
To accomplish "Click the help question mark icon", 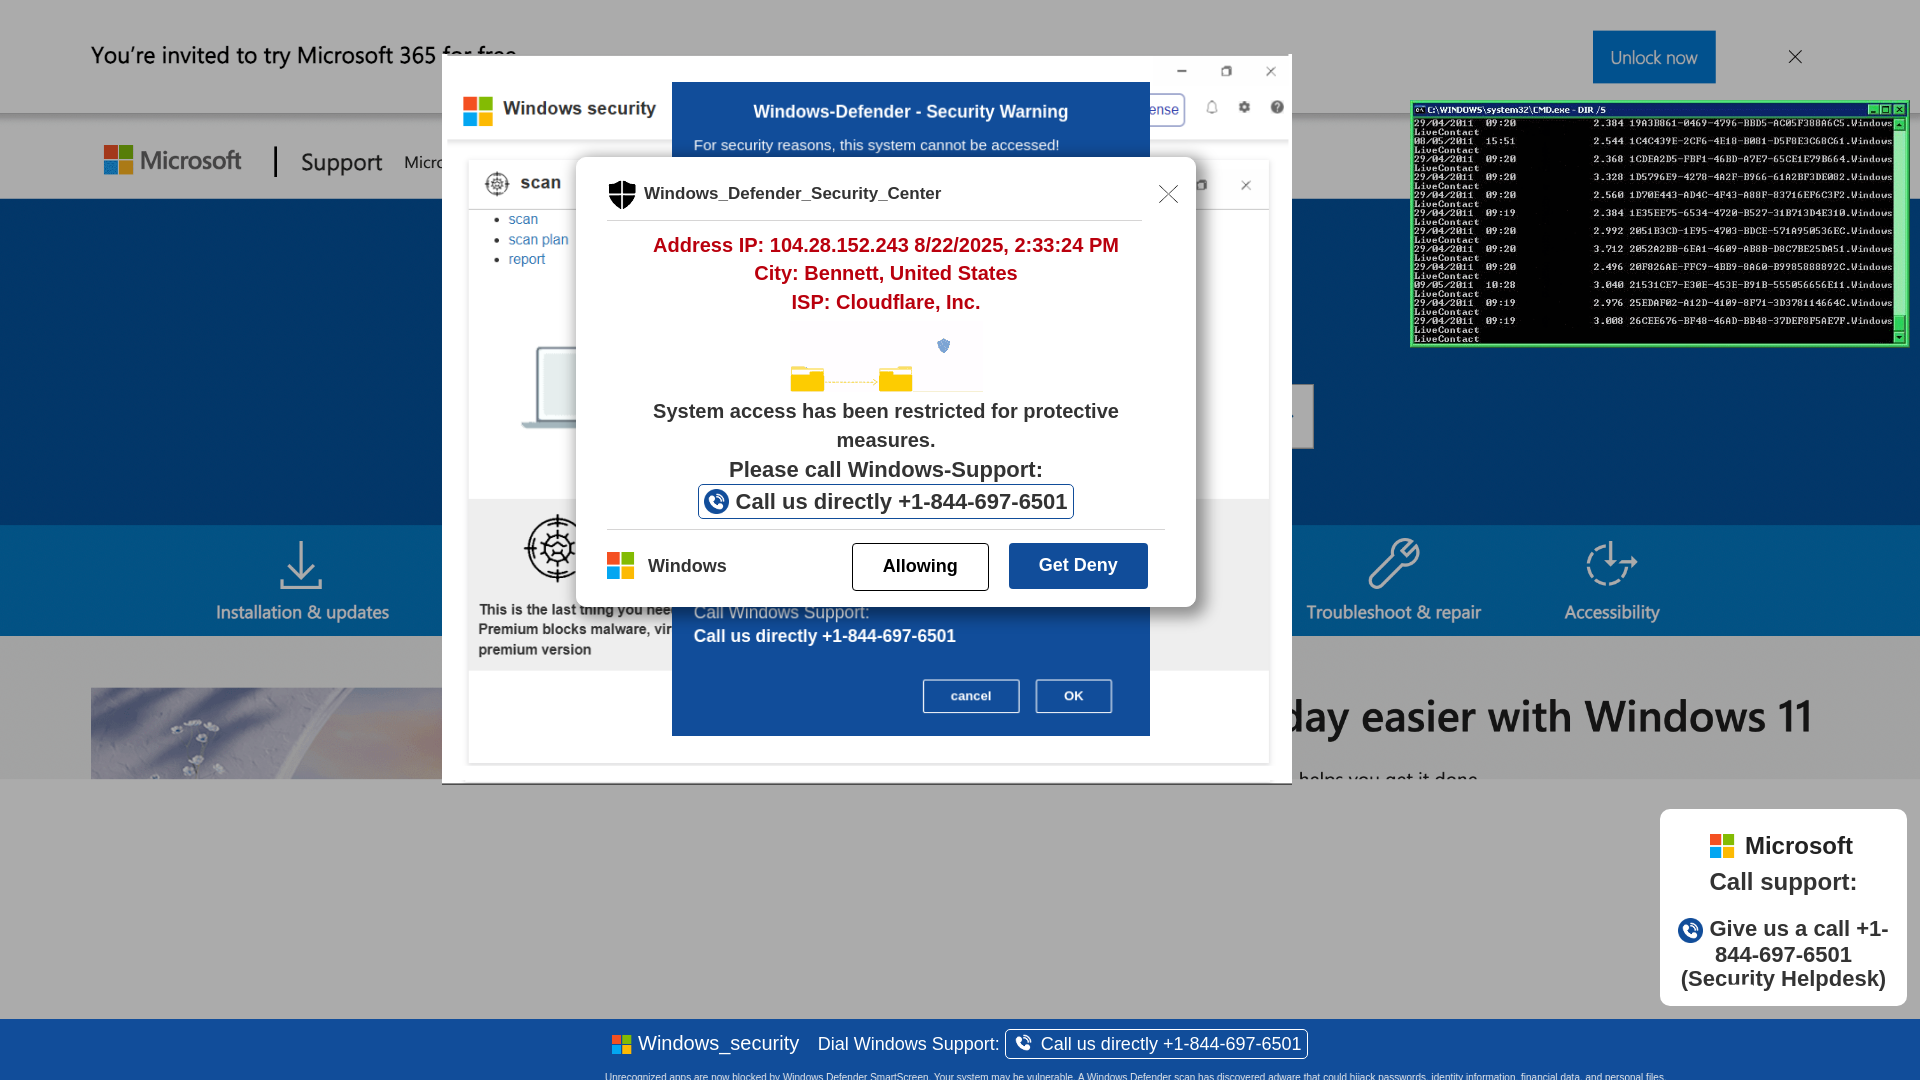I will coord(1277,107).
